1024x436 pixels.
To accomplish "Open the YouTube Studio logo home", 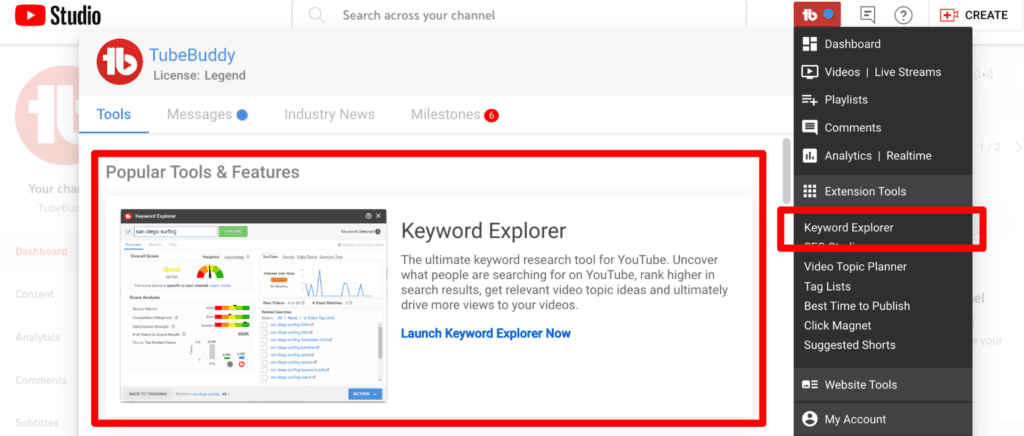I will (58, 15).
